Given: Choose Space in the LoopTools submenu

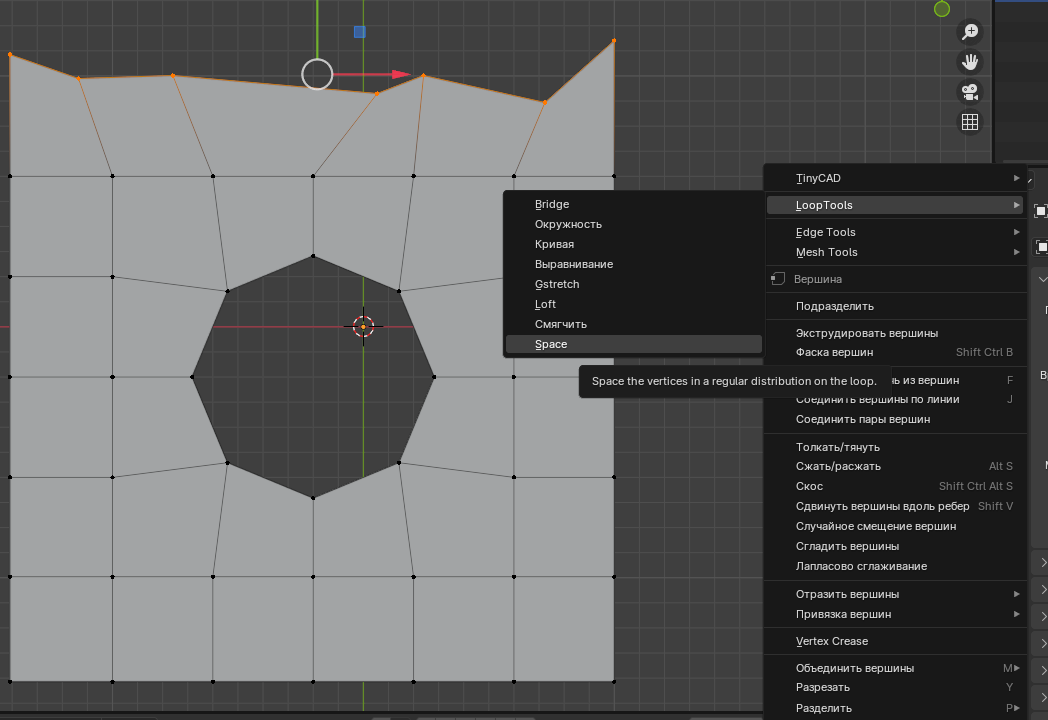Looking at the screenshot, I should [x=551, y=344].
